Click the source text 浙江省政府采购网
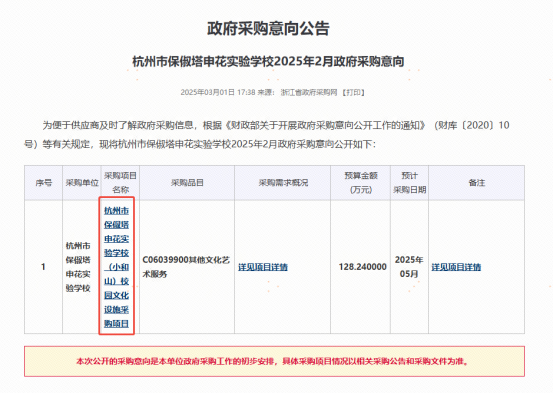The image size is (554, 393). (x=308, y=93)
